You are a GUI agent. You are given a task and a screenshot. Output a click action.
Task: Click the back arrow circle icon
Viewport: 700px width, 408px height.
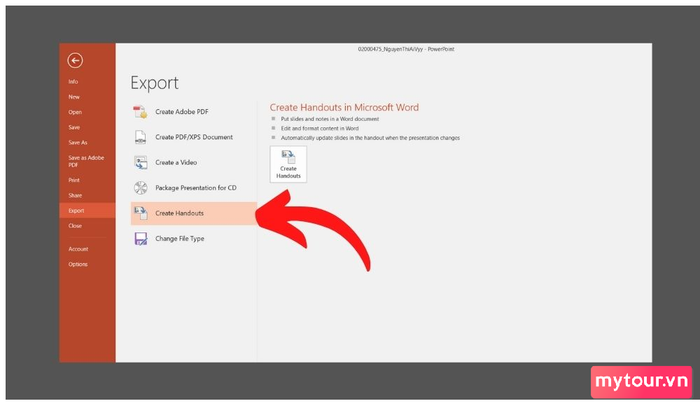click(x=75, y=60)
